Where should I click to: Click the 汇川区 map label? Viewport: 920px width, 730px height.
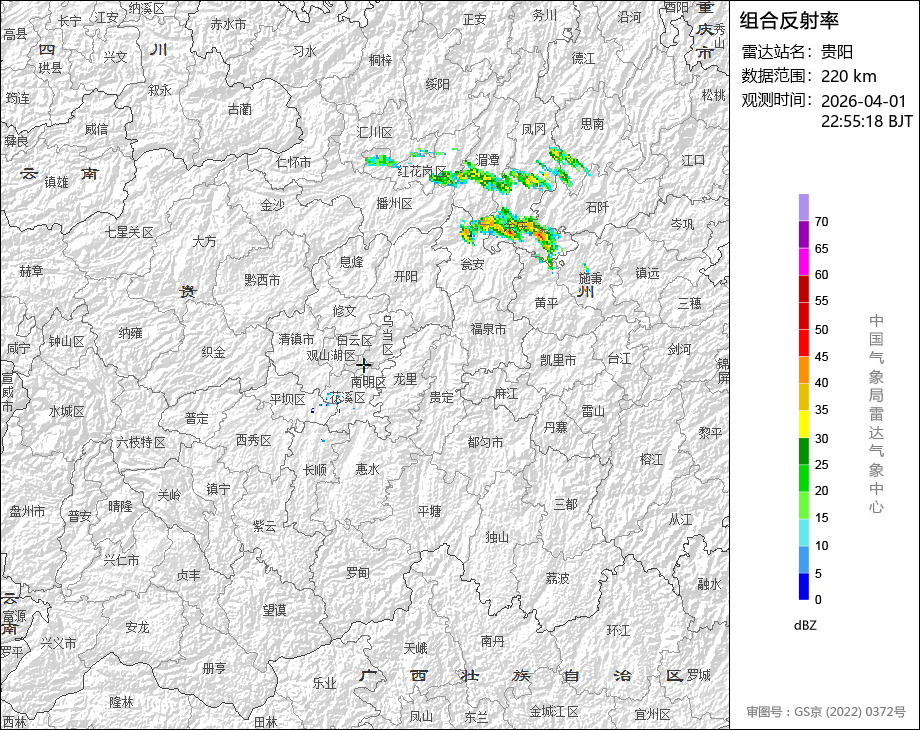tap(375, 133)
